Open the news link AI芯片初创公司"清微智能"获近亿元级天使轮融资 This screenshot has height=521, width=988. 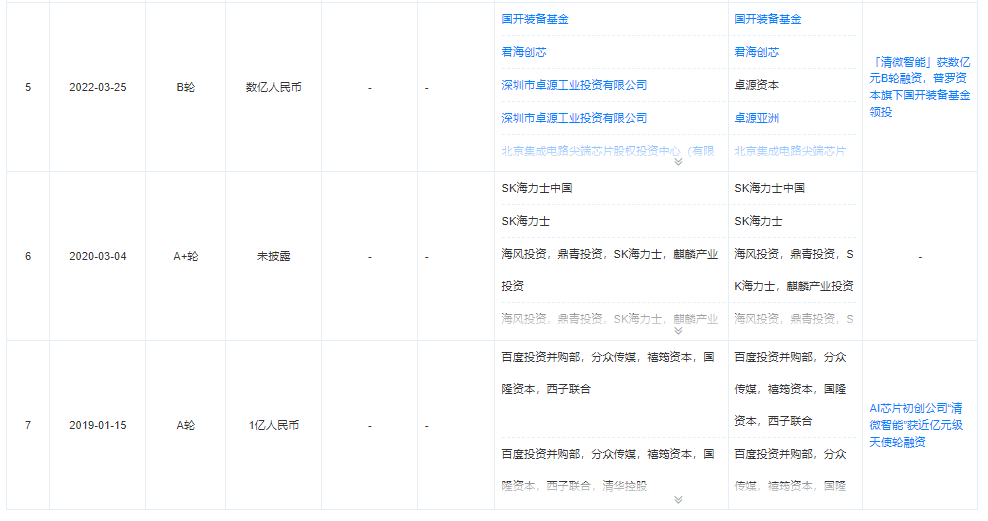[x=916, y=425]
